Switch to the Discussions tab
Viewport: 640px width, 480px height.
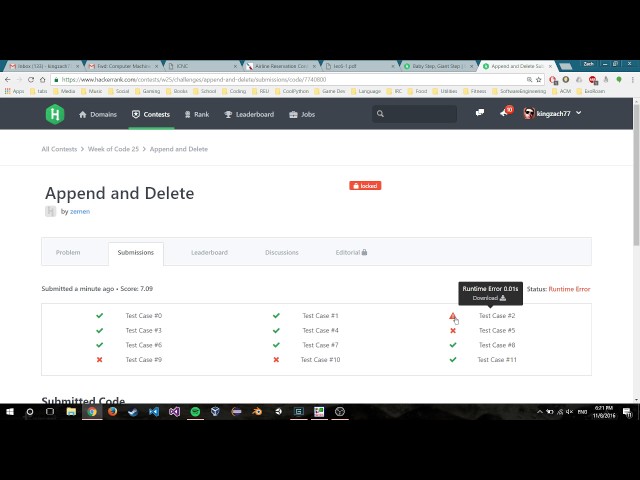(x=282, y=252)
